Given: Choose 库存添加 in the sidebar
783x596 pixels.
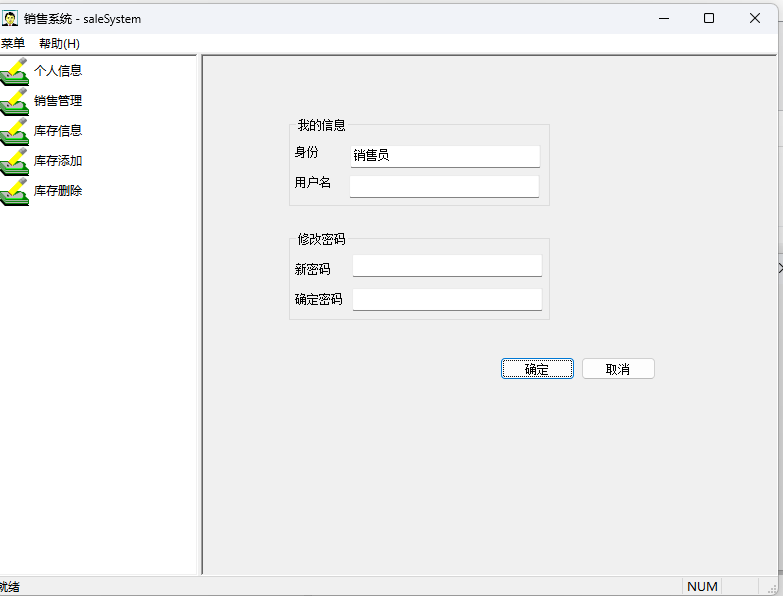Looking at the screenshot, I should coord(58,161).
